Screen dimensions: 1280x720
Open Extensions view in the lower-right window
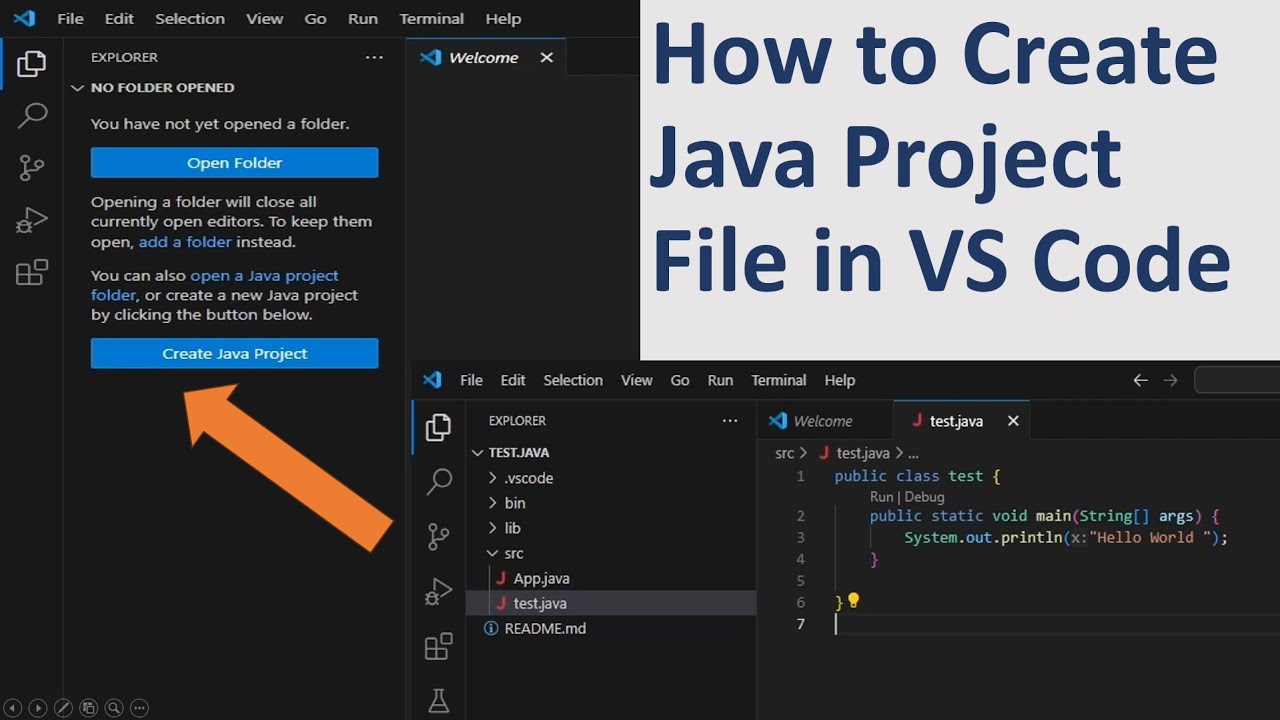pos(439,647)
